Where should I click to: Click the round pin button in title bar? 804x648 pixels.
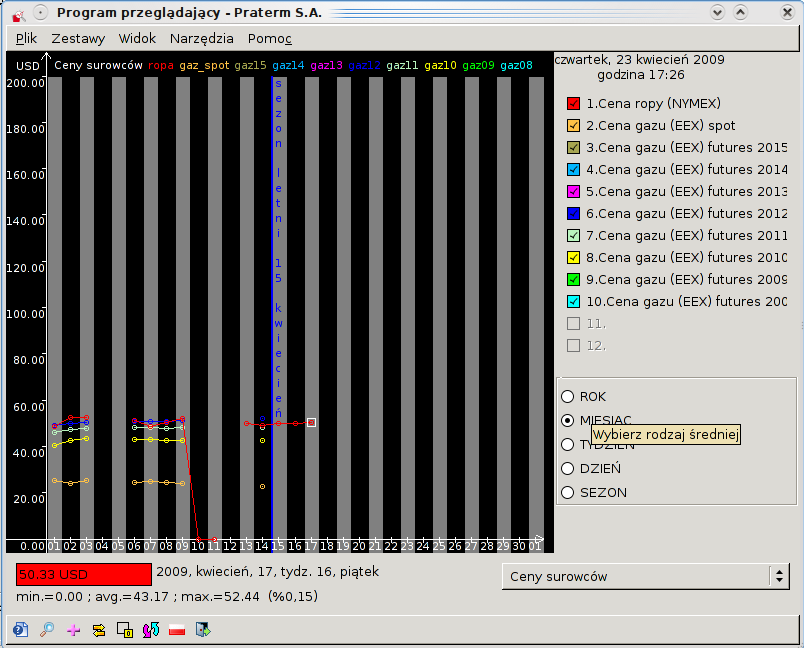click(x=41, y=12)
